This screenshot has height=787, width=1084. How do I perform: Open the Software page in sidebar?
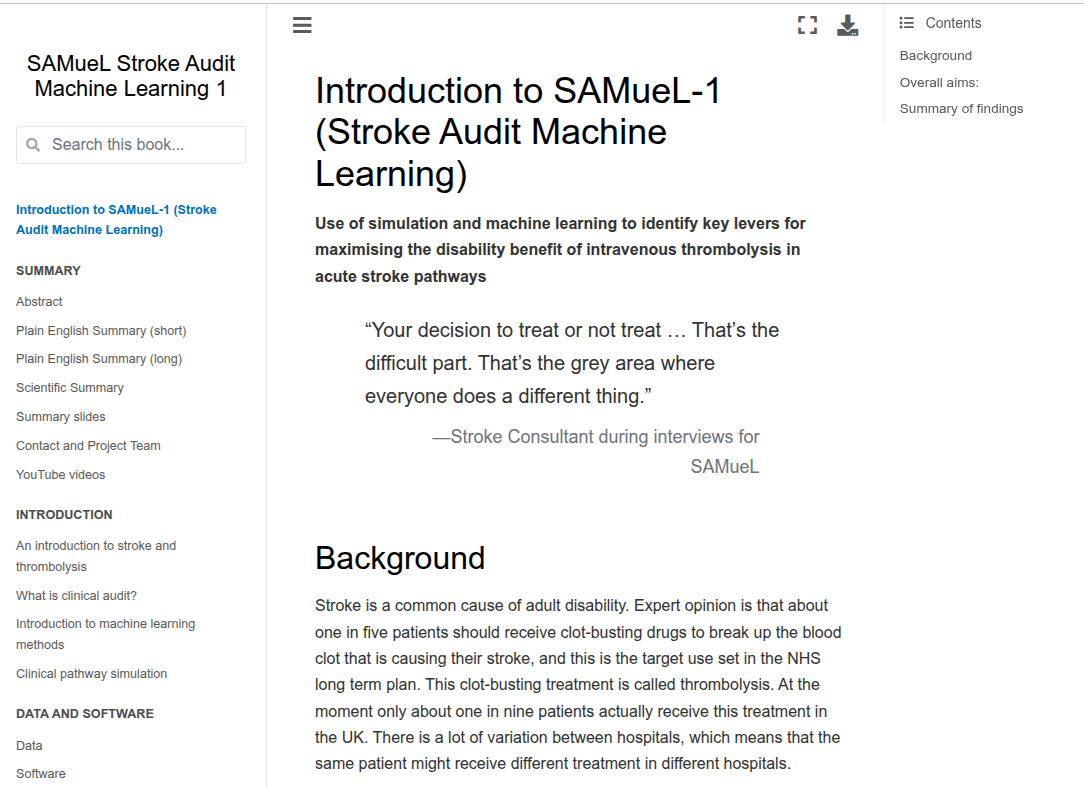tap(41, 774)
